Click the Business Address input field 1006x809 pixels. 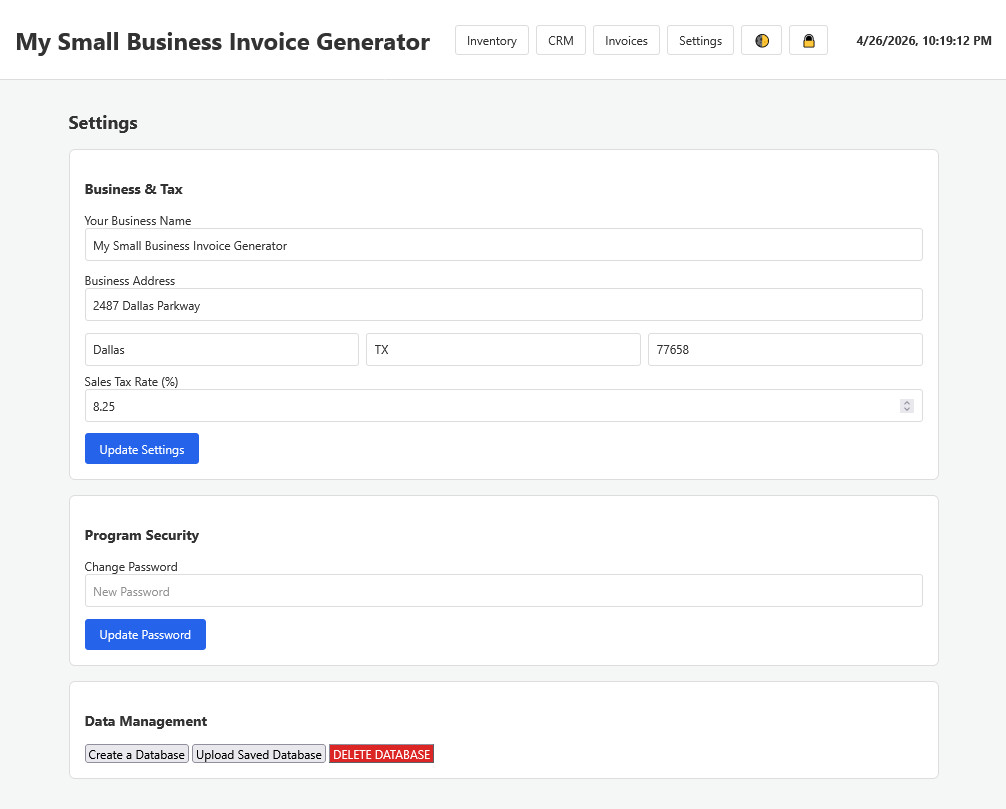point(504,305)
